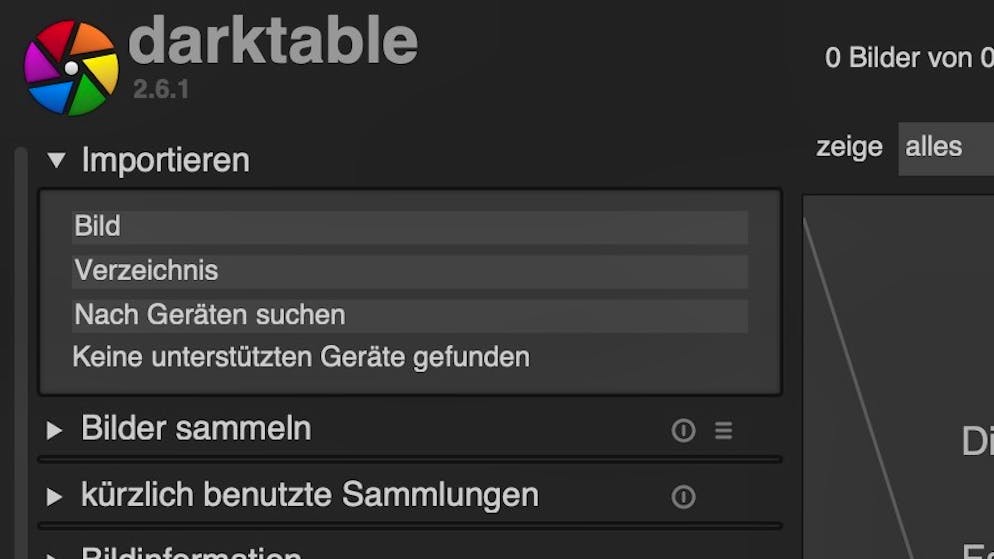This screenshot has height=559, width=994.
Task: Click the kürzlich benutzte Sammlungen title
Action: click(310, 496)
